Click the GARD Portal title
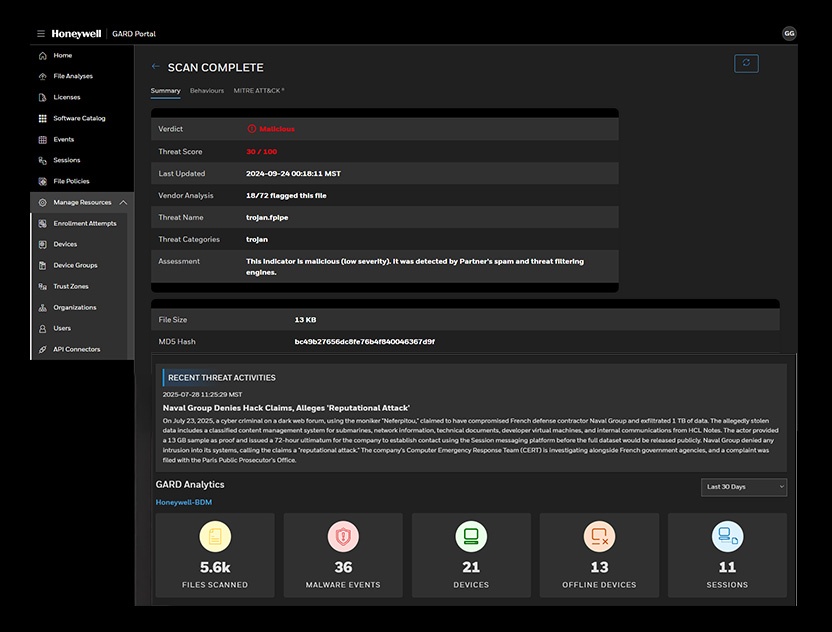 click(x=134, y=34)
